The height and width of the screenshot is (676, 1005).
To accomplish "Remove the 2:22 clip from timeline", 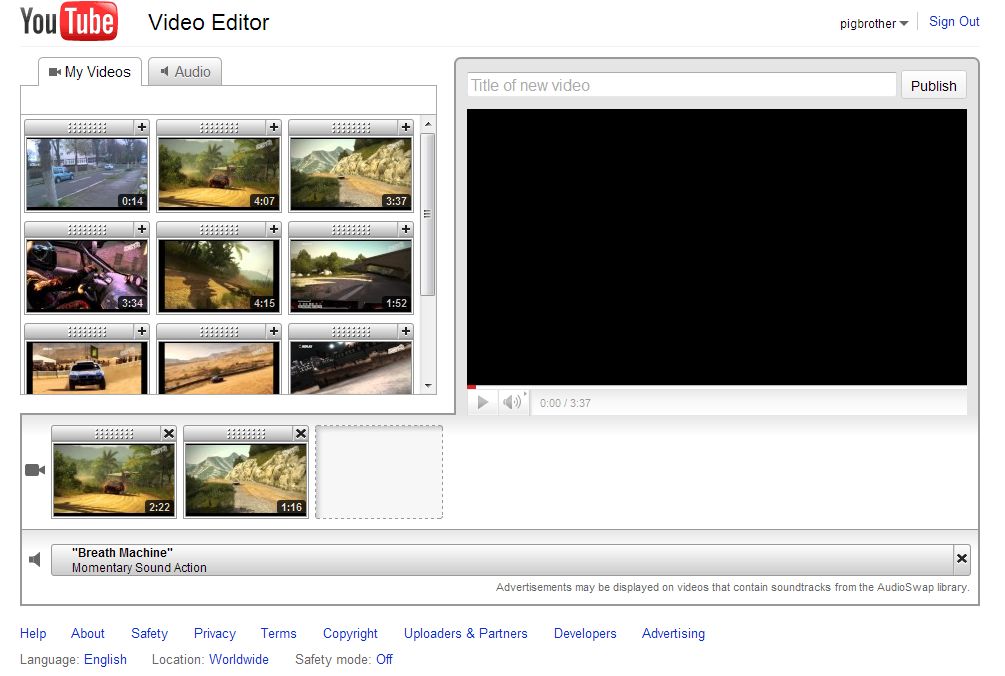I will pyautogui.click(x=169, y=433).
